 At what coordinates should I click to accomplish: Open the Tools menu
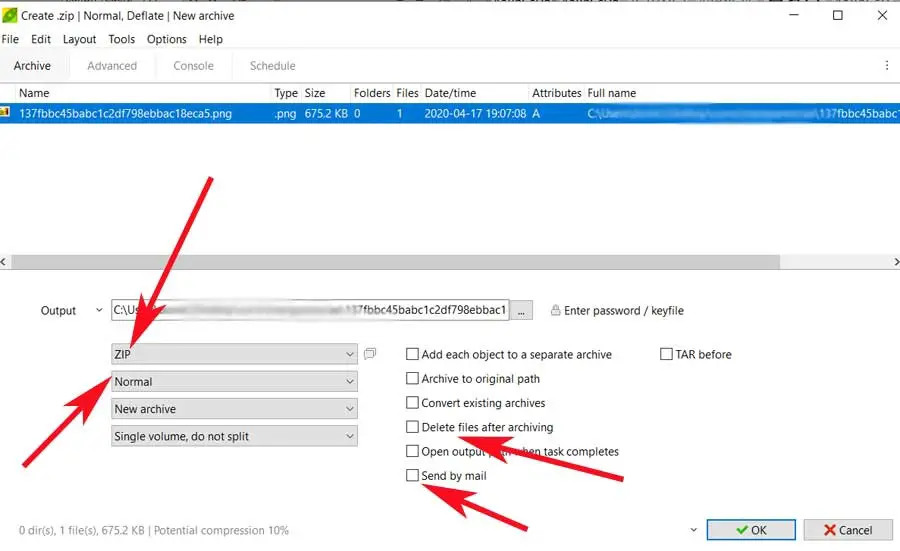pyautogui.click(x=122, y=39)
